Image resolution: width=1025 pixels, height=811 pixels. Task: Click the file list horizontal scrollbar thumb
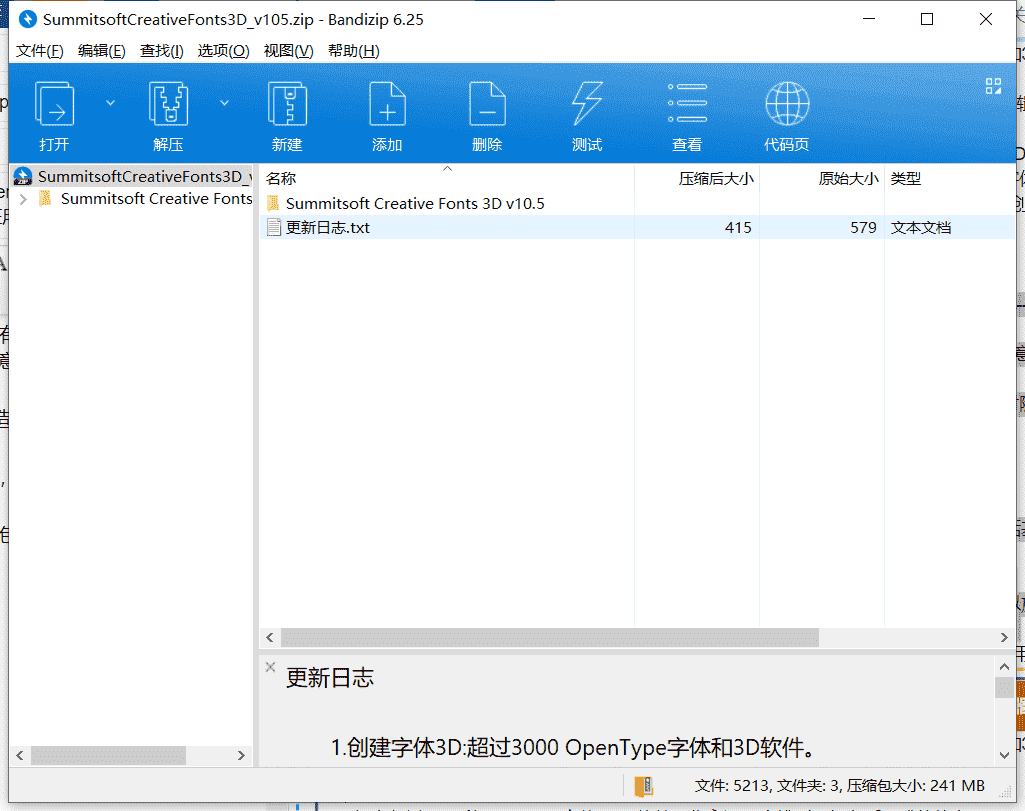click(x=550, y=637)
